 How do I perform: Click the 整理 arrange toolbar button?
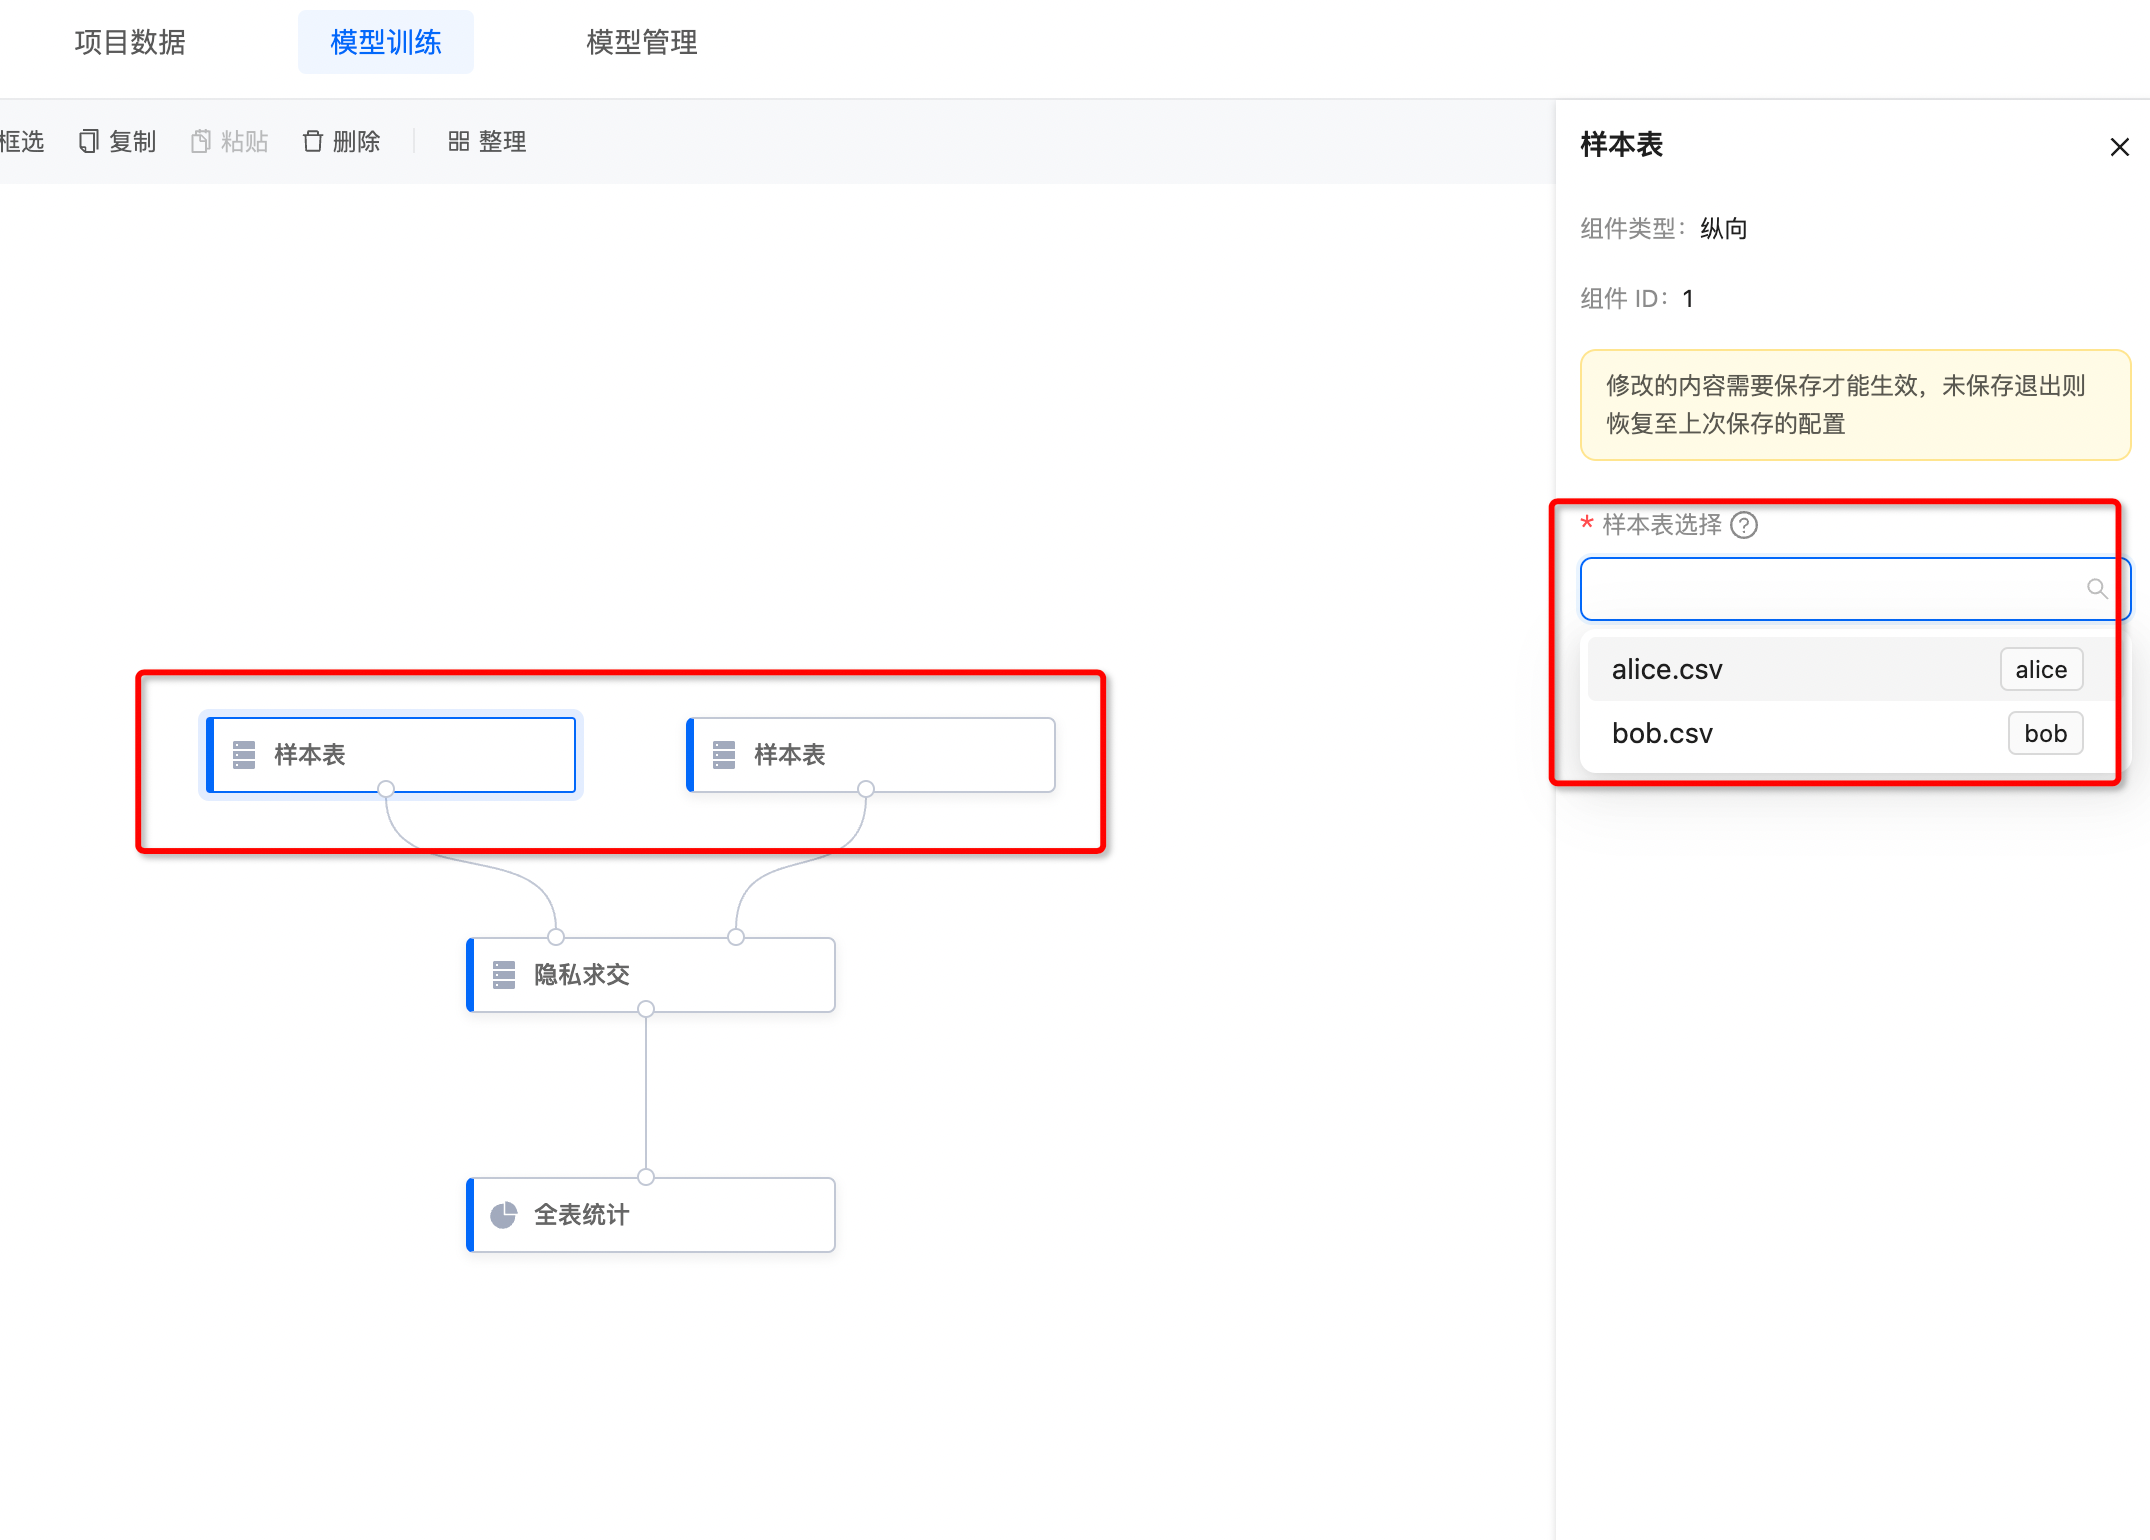487,141
